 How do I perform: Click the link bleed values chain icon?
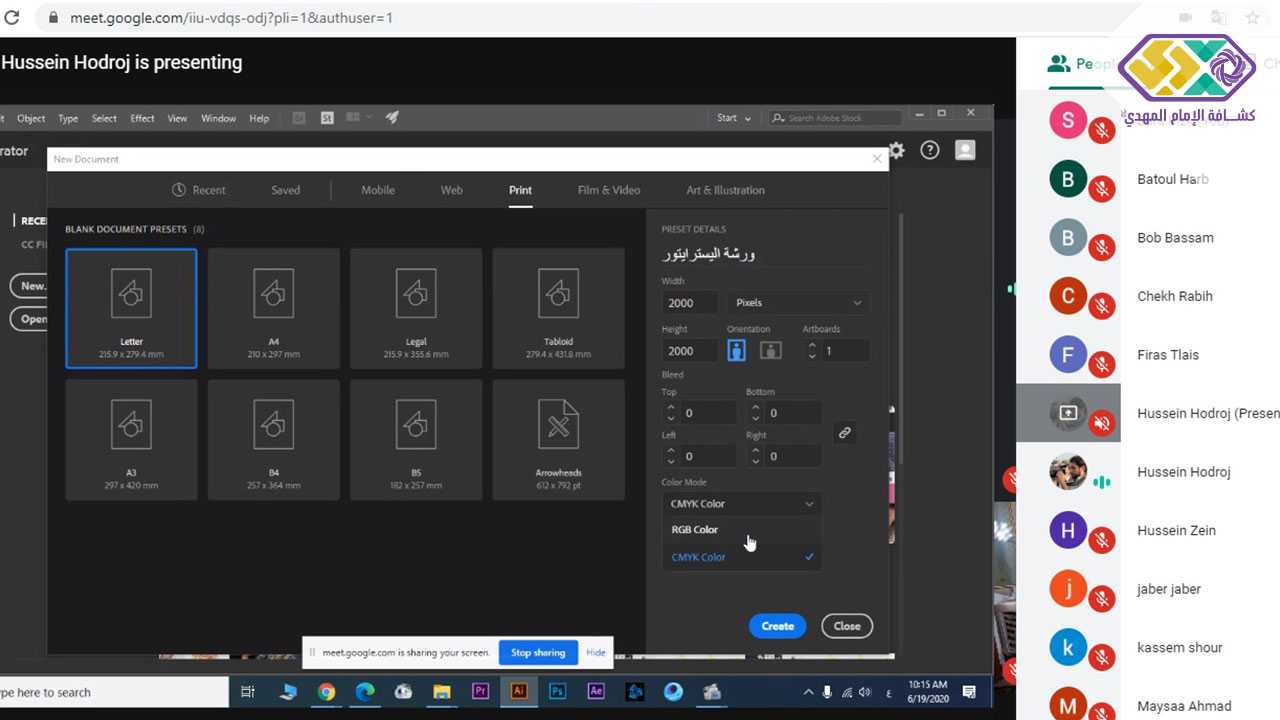pos(845,433)
